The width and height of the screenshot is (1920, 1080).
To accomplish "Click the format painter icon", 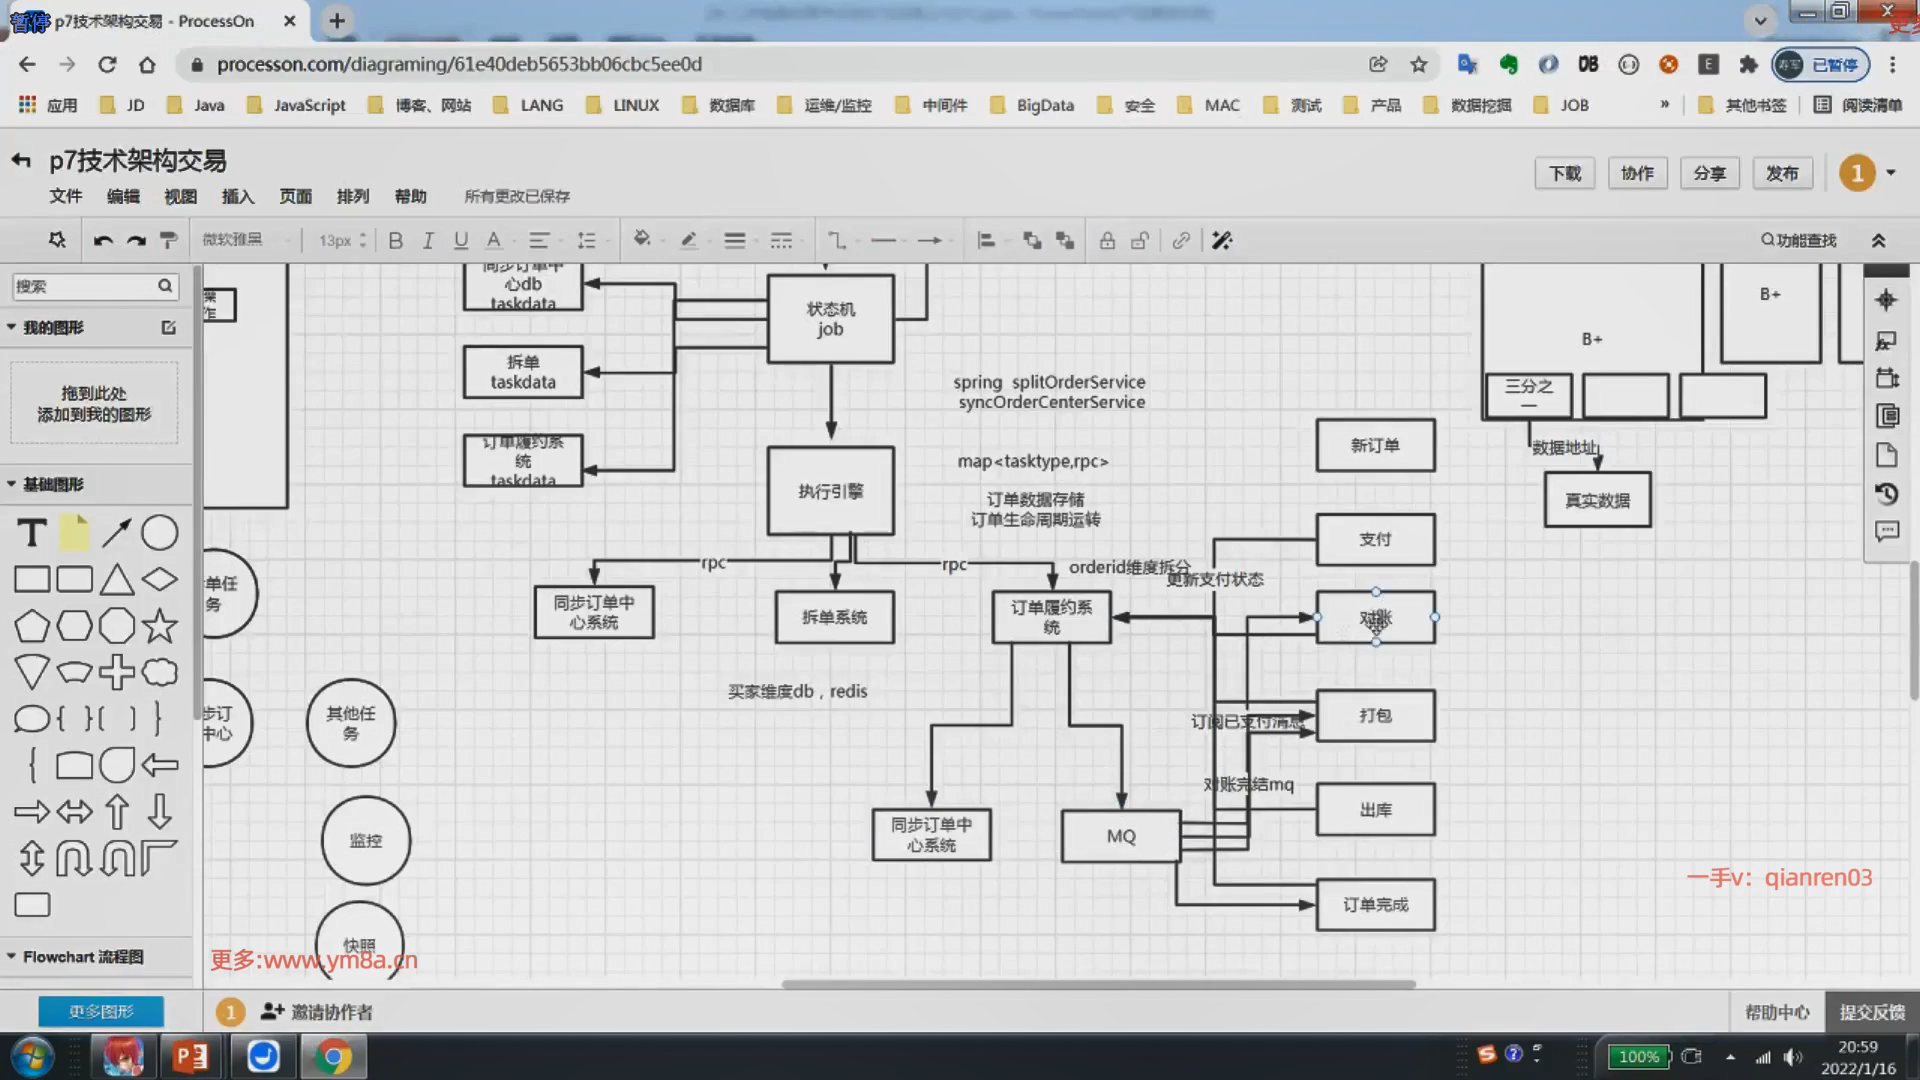I will (x=169, y=241).
